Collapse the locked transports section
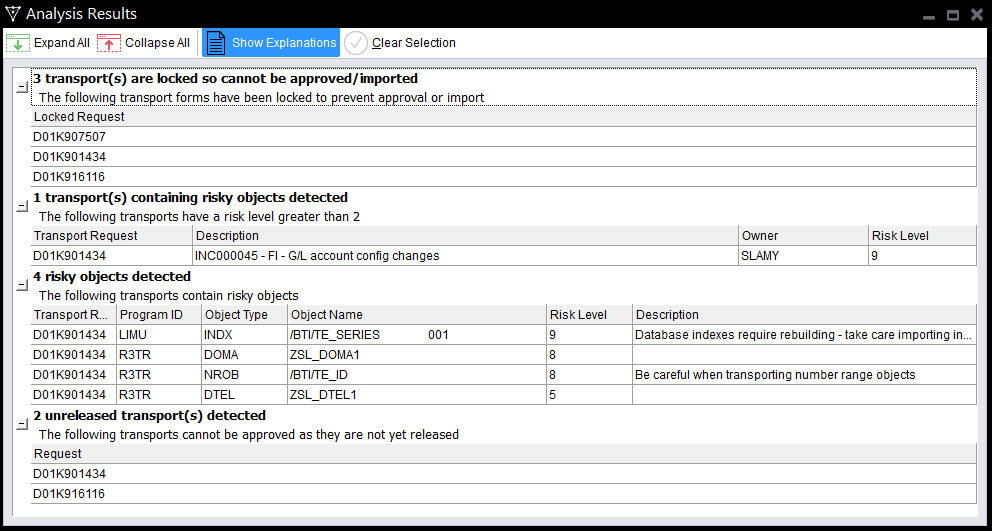Viewport: 992px width, 531px height. [x=22, y=87]
